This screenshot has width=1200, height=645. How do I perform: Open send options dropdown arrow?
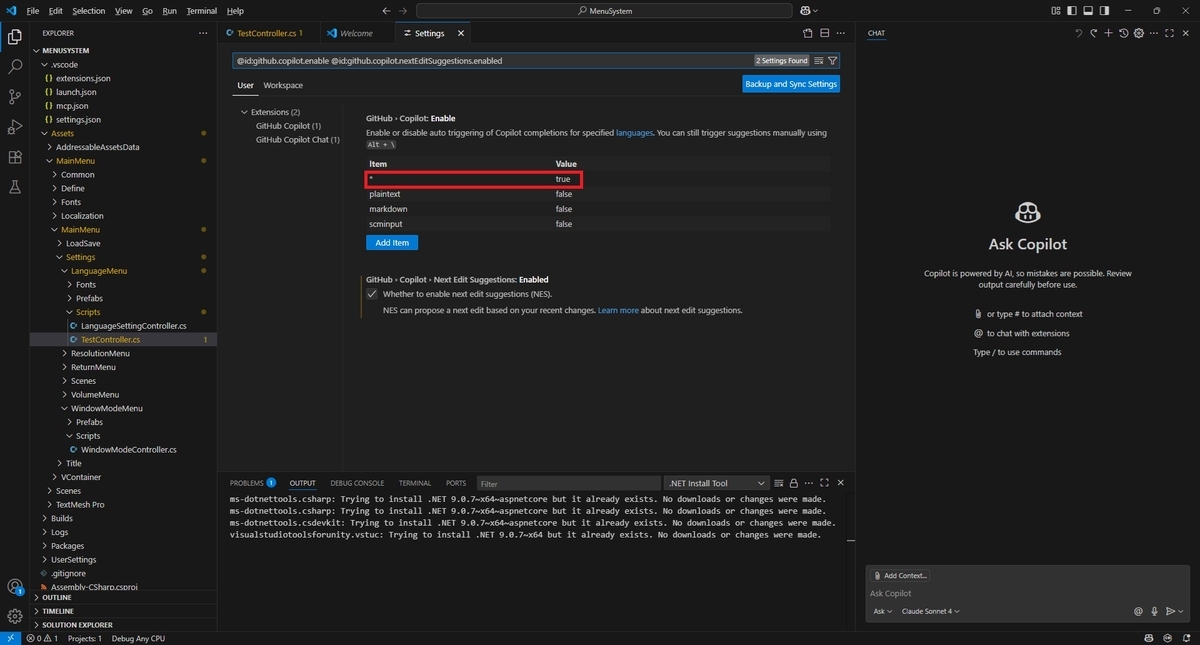[x=1181, y=611]
